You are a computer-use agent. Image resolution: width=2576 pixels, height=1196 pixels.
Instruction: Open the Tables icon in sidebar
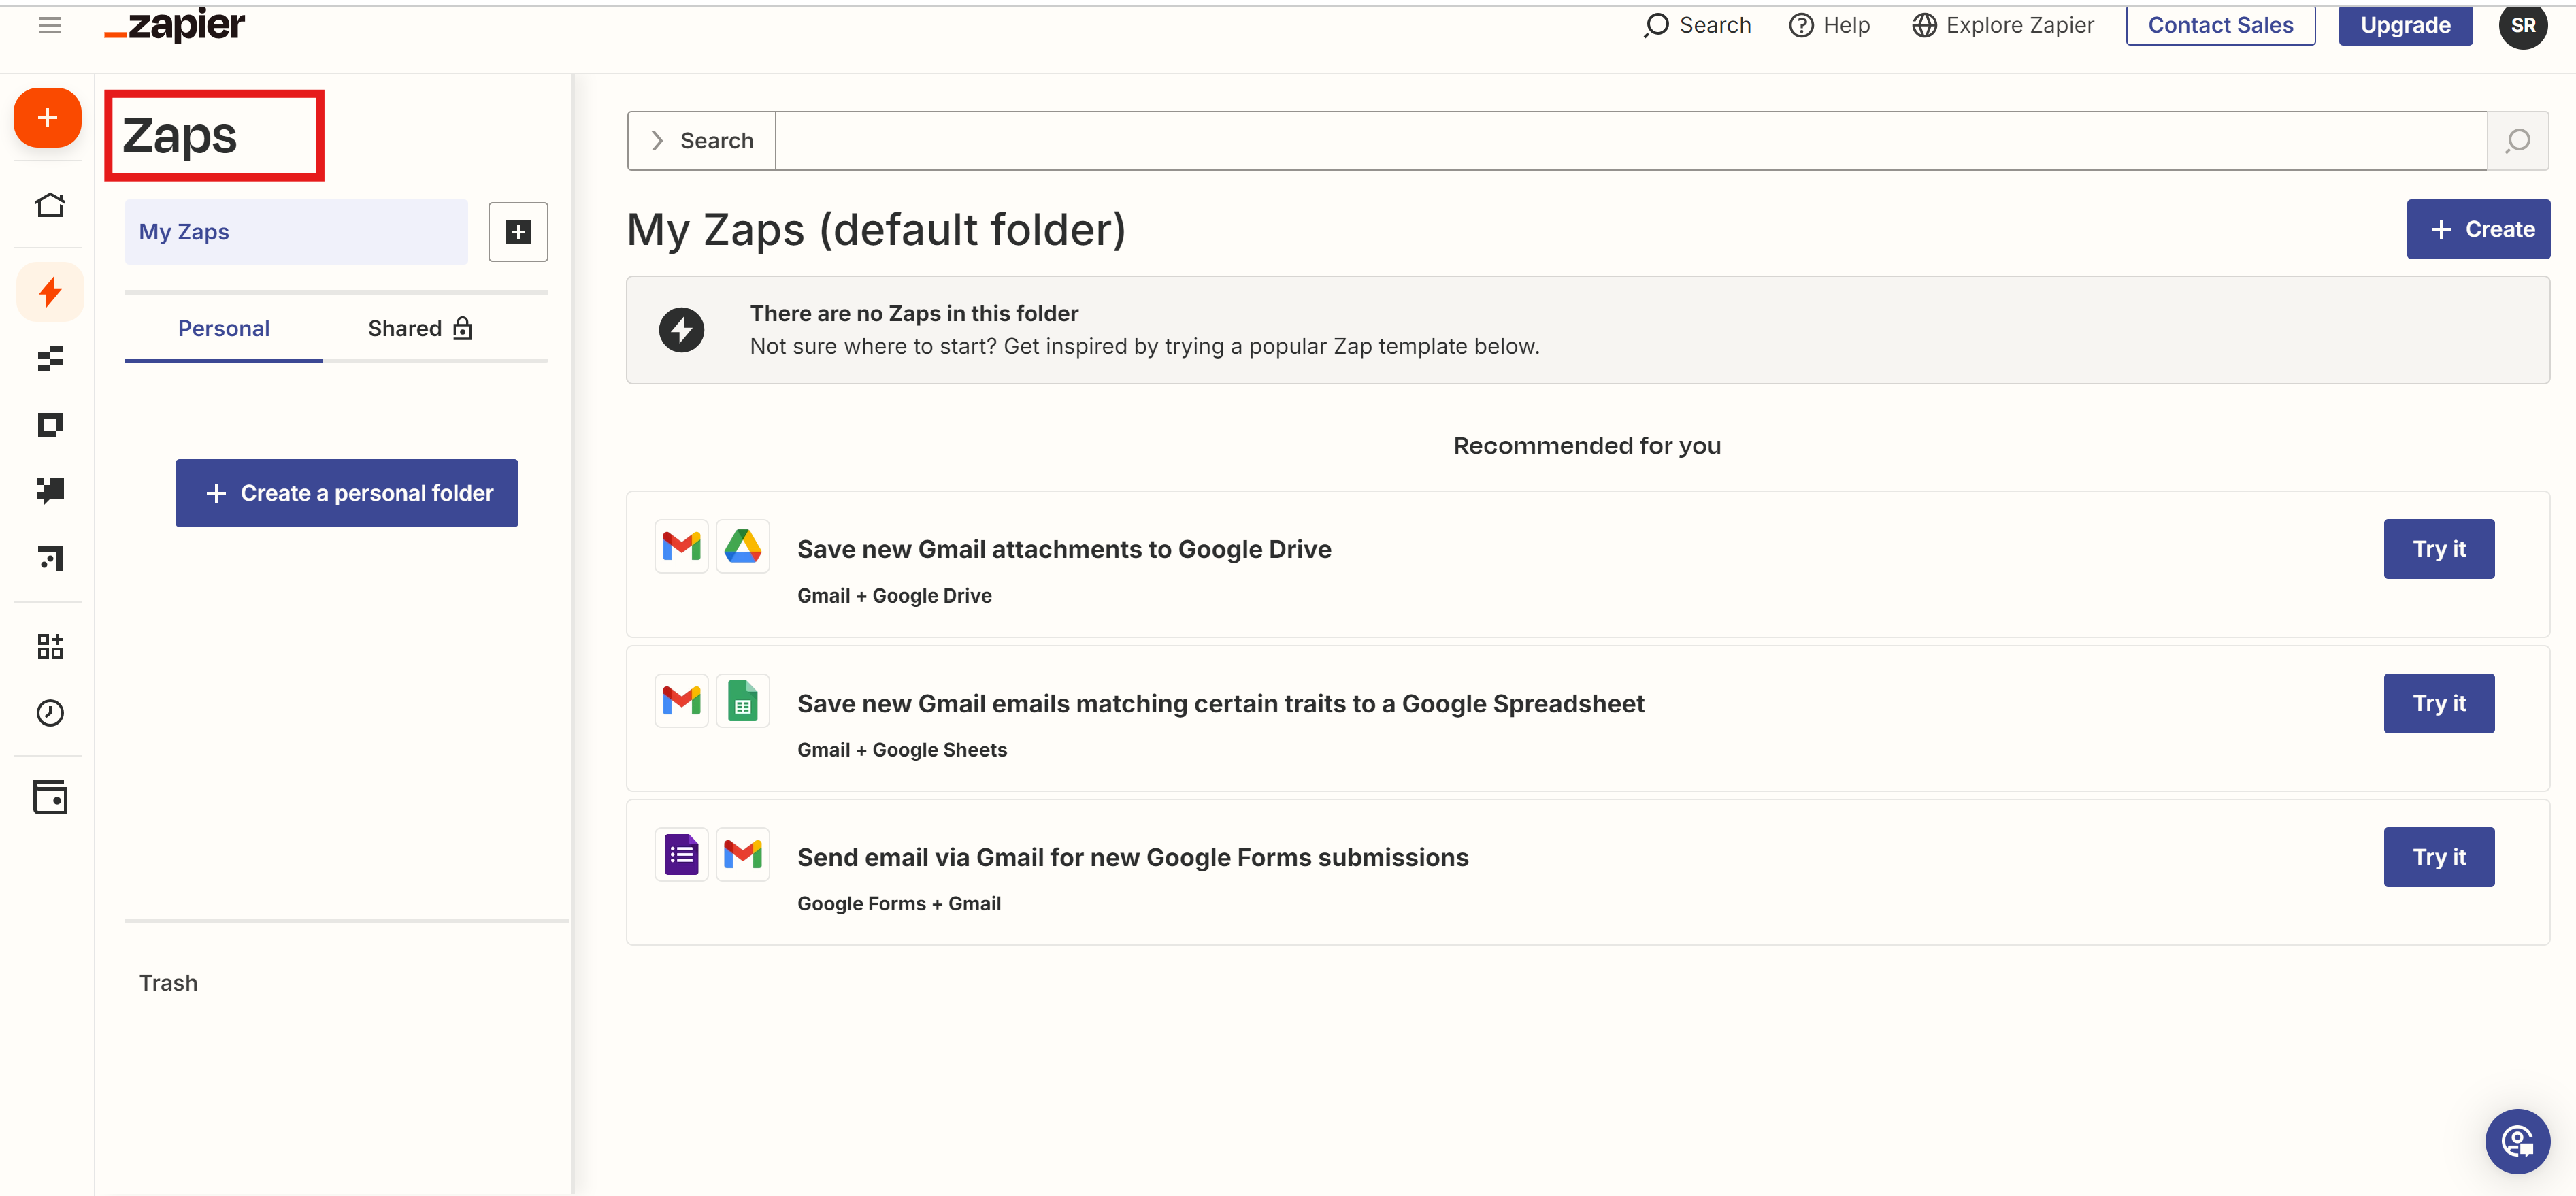[50, 358]
